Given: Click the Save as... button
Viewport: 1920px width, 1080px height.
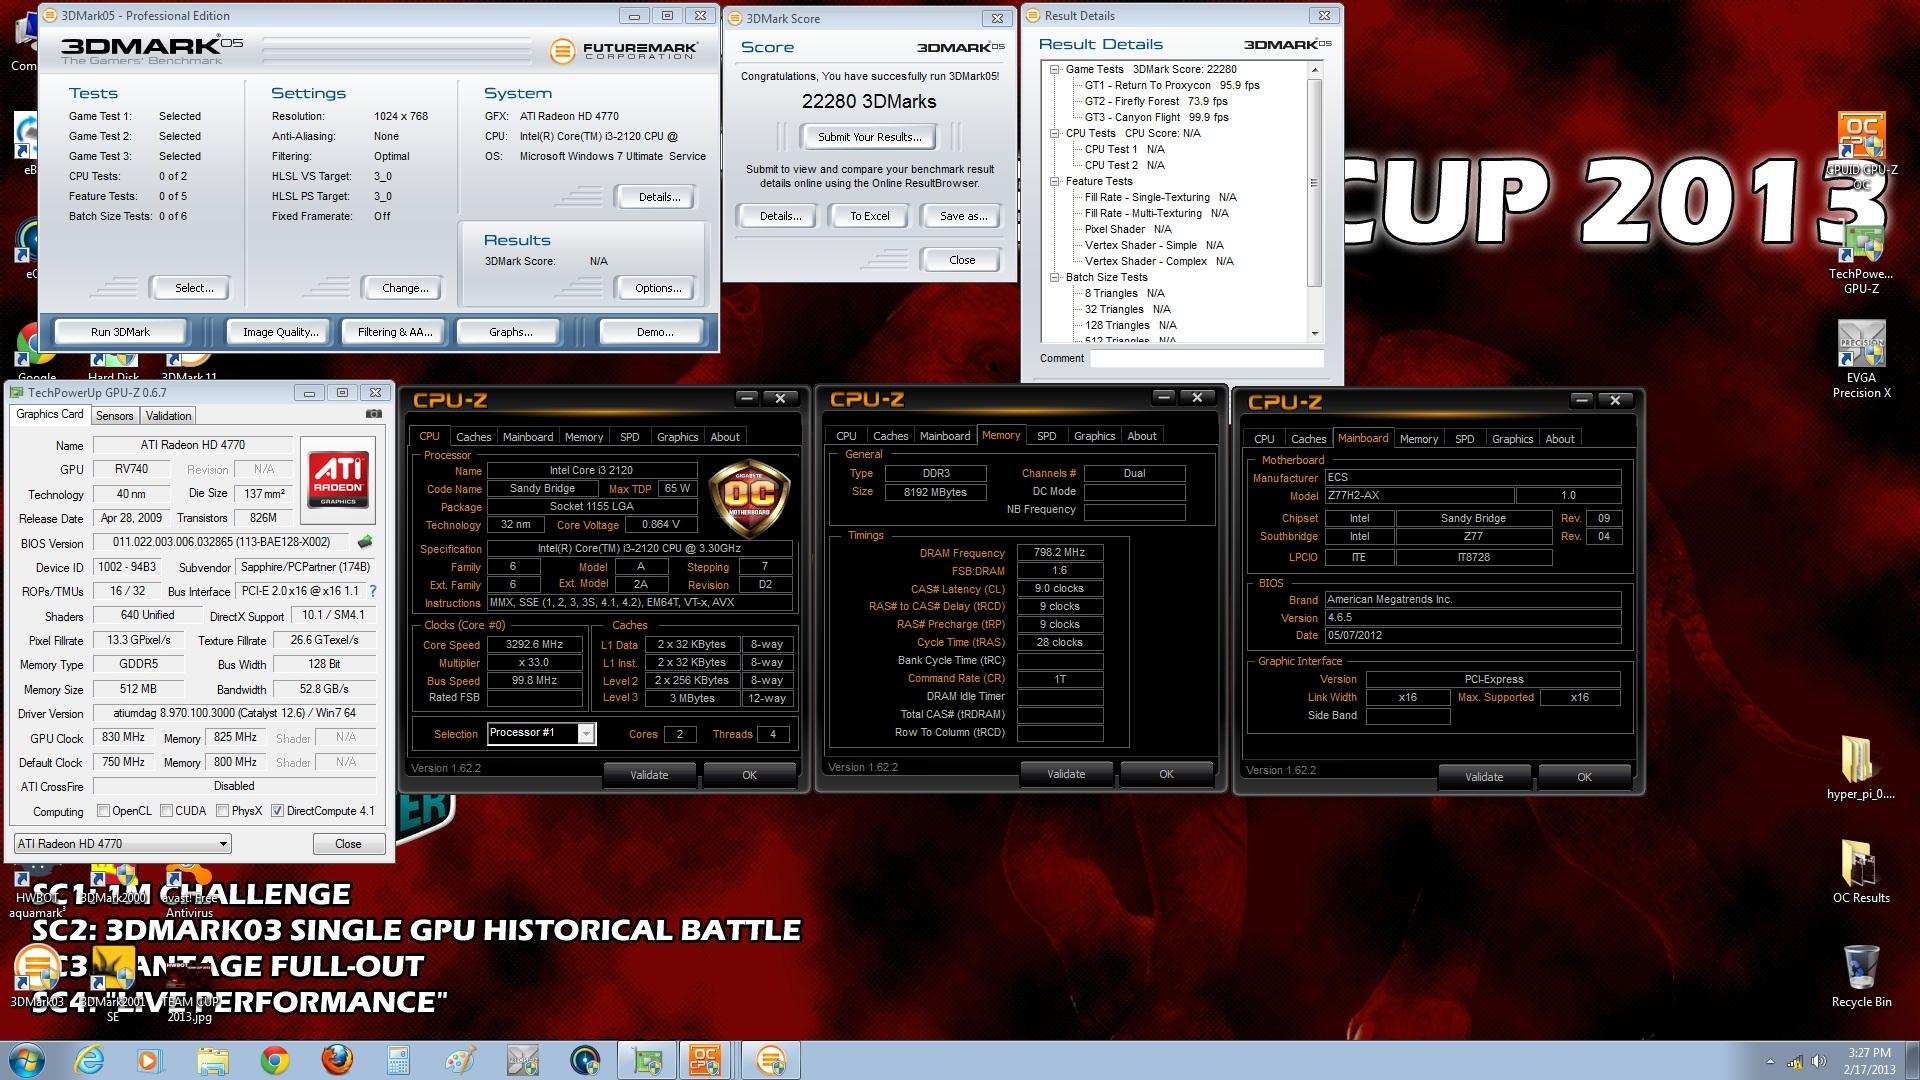Looking at the screenshot, I should (963, 216).
